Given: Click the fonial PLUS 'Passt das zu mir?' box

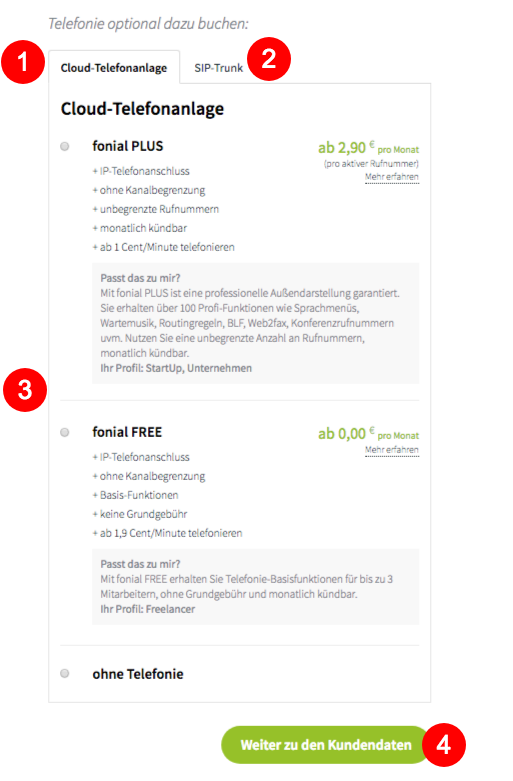Looking at the screenshot, I should coord(256,323).
